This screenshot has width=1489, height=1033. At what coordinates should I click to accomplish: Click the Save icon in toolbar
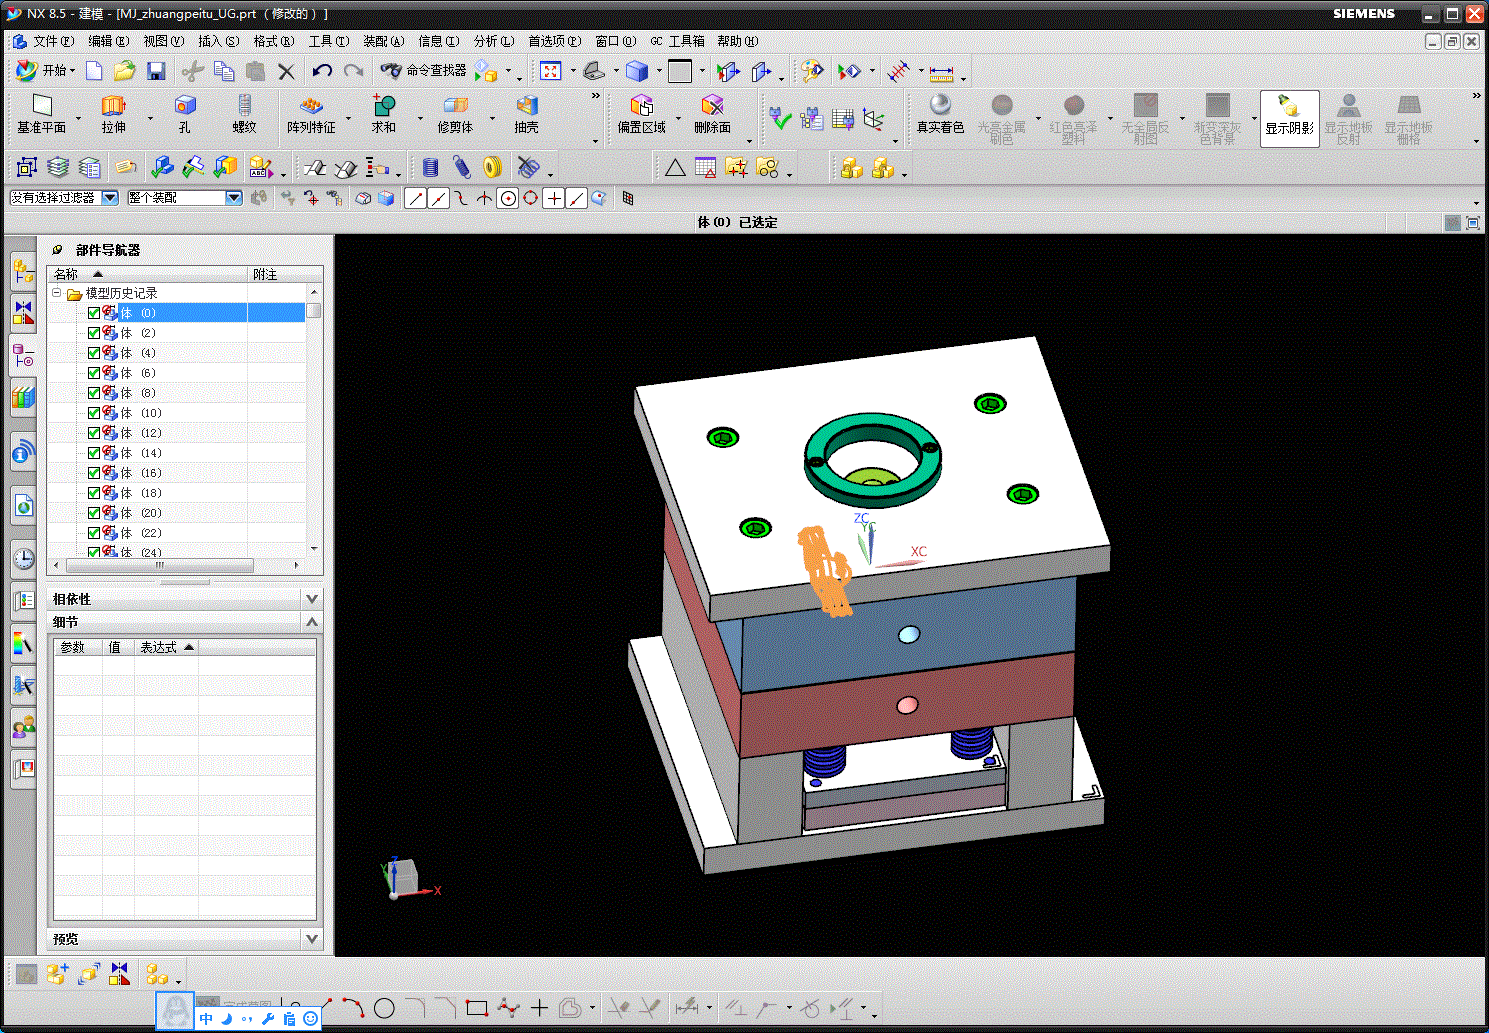[156, 71]
